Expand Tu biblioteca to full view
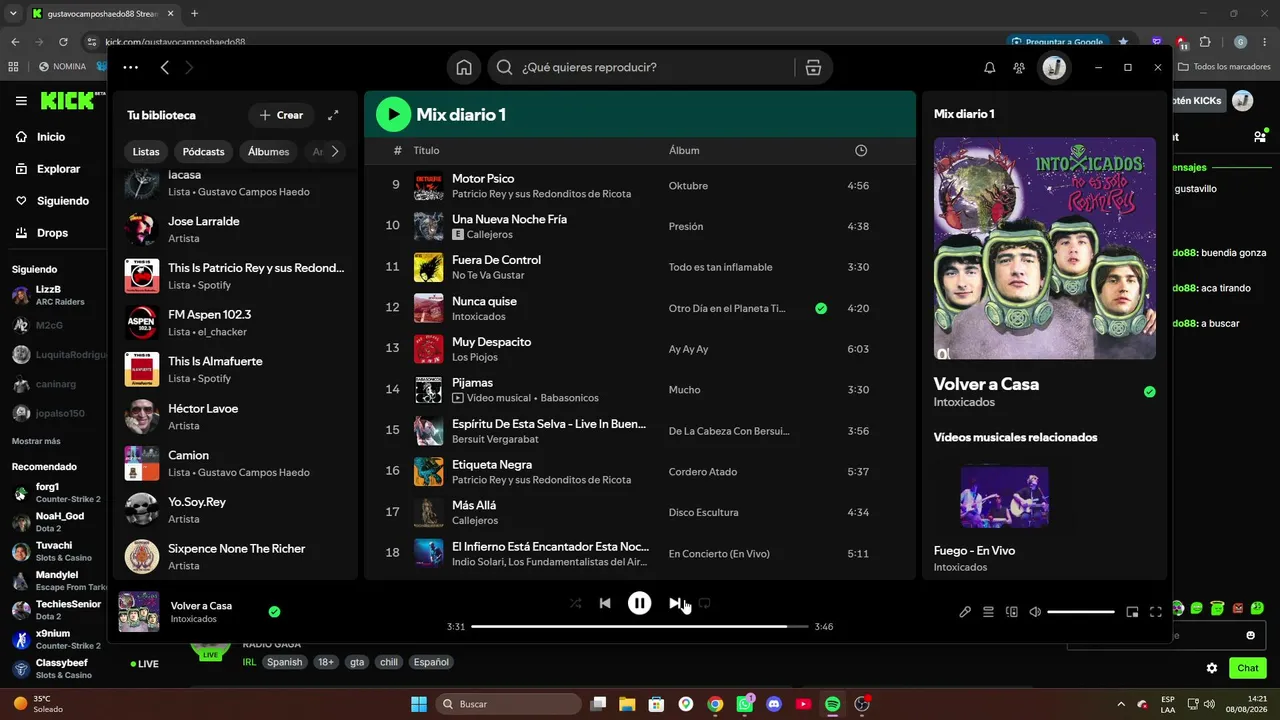Image resolution: width=1280 pixels, height=720 pixels. tap(333, 115)
